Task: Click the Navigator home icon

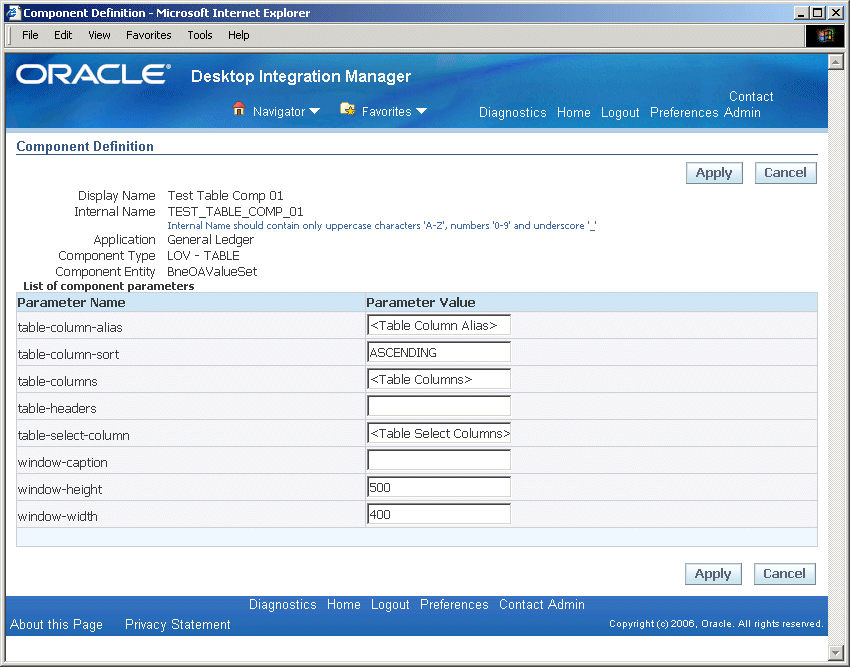Action: click(239, 109)
